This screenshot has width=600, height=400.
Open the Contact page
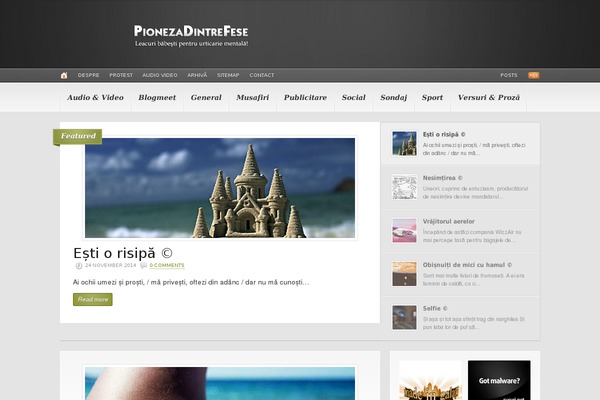coord(262,75)
